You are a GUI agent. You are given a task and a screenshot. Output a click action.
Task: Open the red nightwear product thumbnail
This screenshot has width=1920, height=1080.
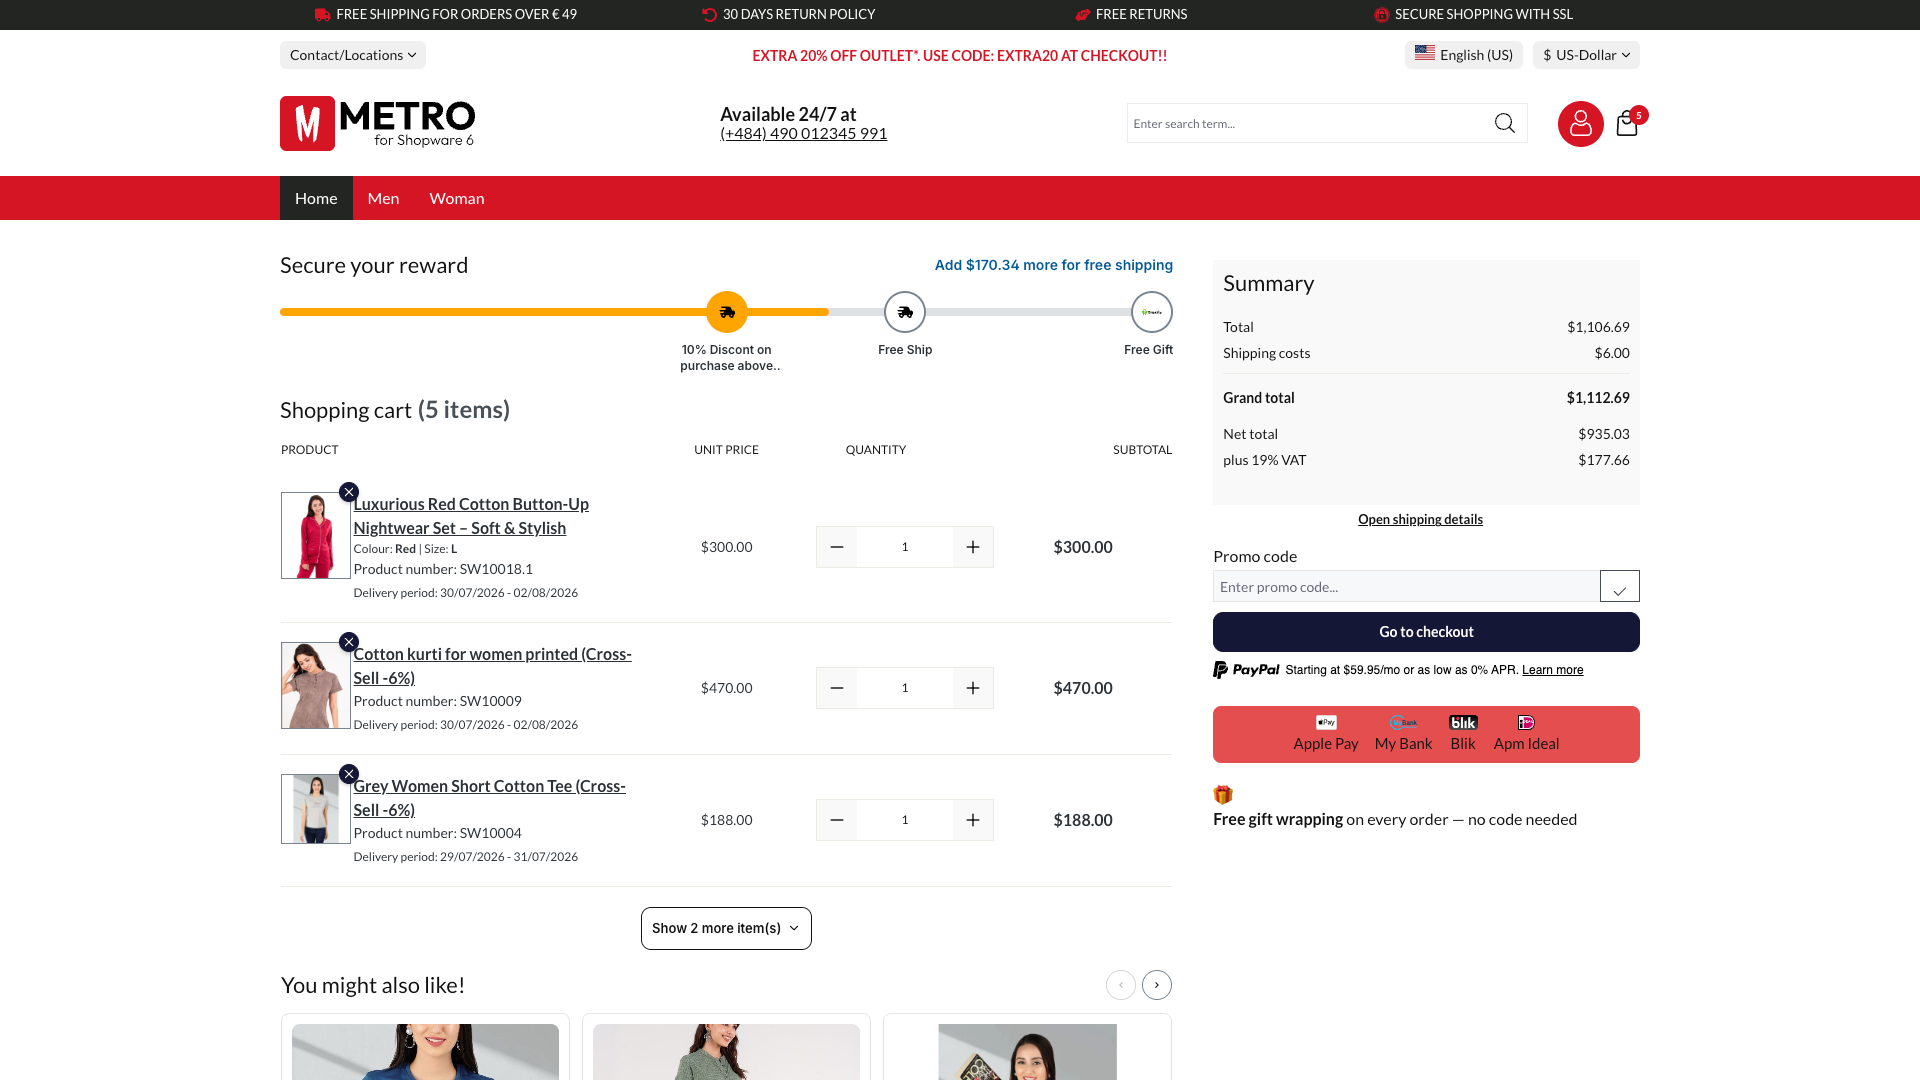tap(315, 535)
